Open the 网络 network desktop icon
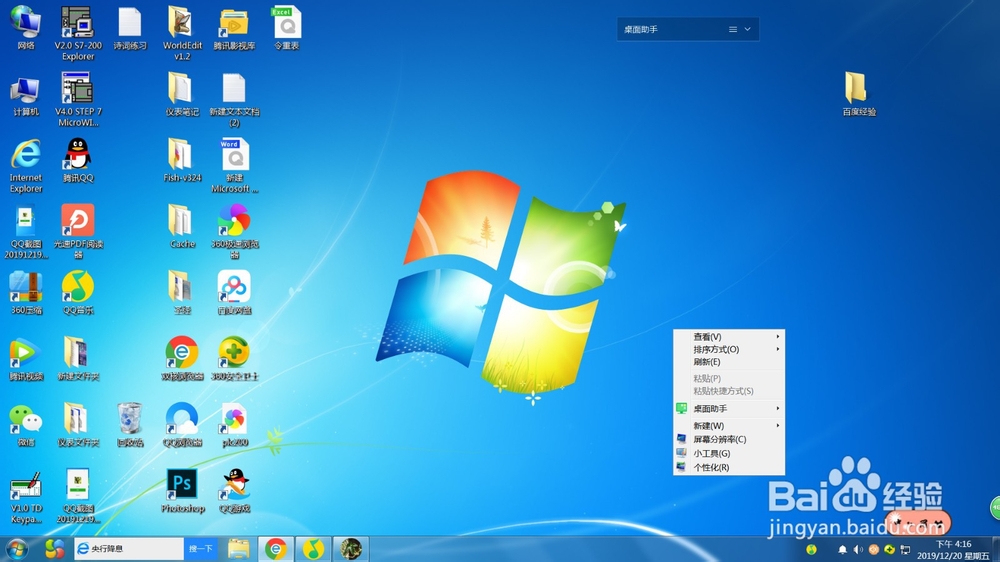 [x=26, y=27]
